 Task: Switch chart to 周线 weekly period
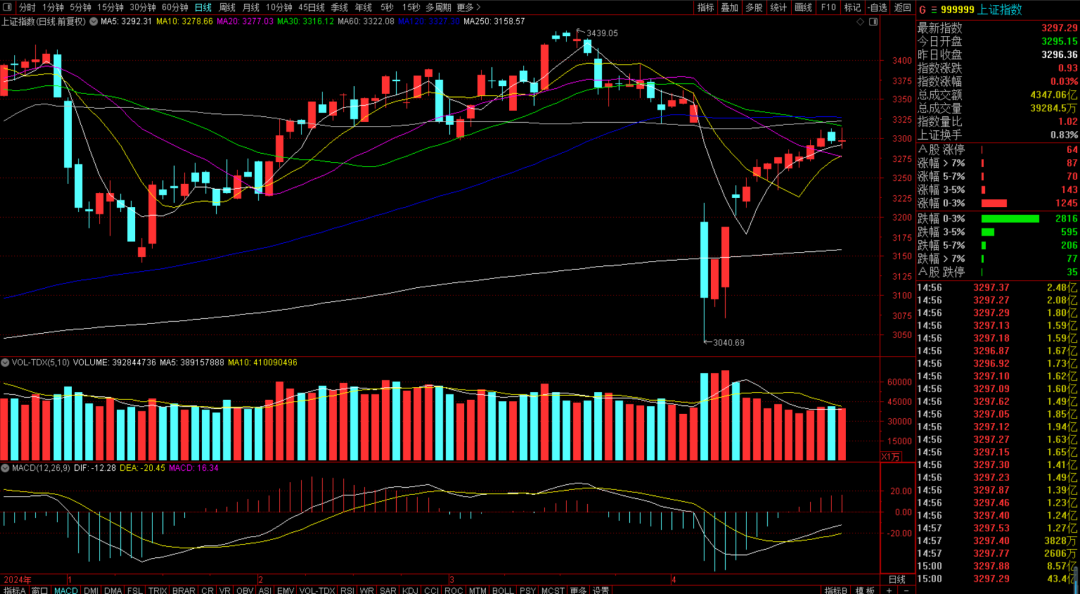[x=226, y=7]
